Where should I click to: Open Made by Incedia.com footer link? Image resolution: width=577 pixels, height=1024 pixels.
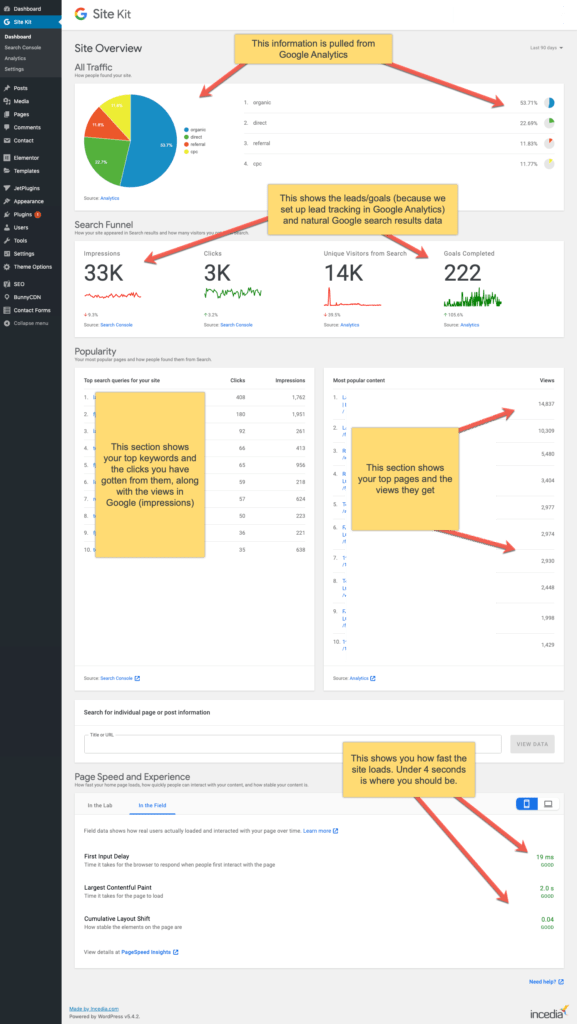tap(94, 1009)
